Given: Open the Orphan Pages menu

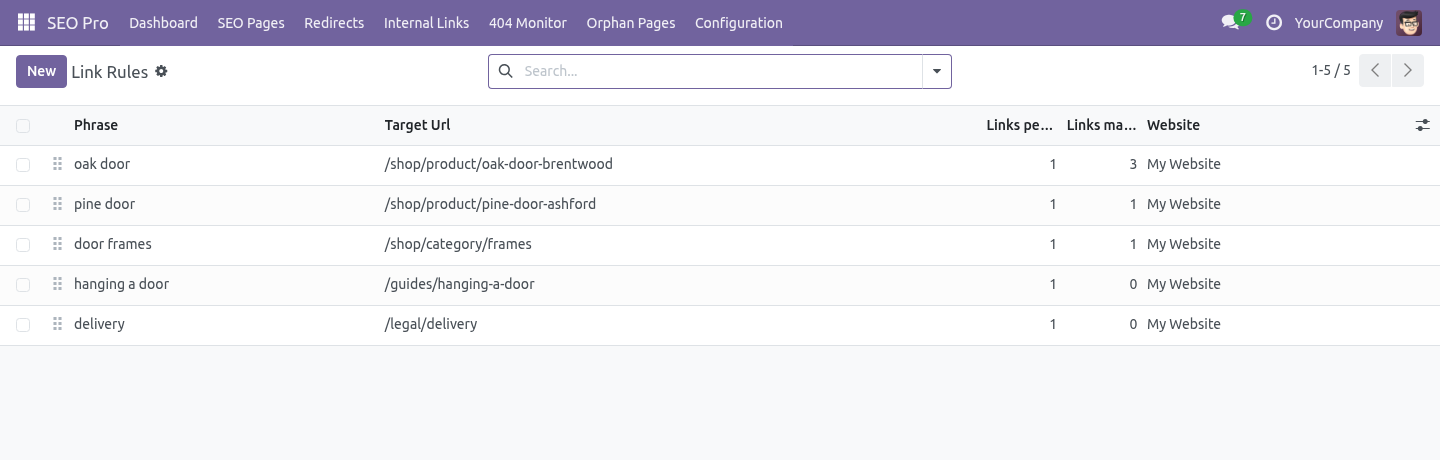Looking at the screenshot, I should (631, 22).
